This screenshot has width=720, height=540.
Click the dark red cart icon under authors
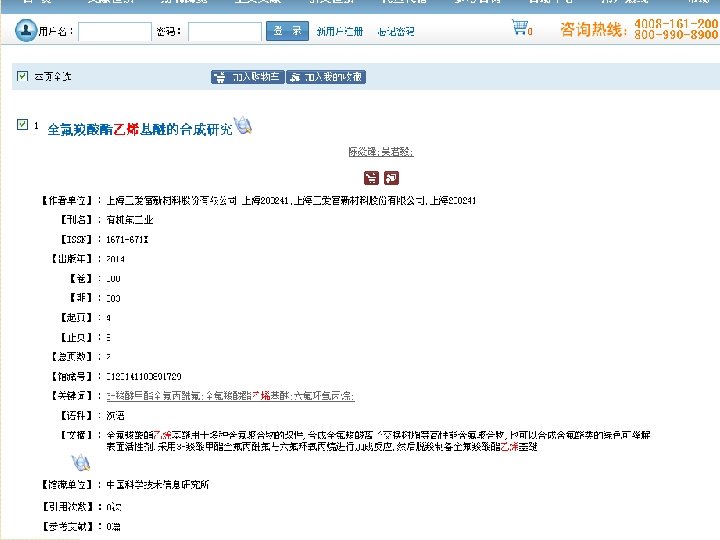pyautogui.click(x=371, y=178)
